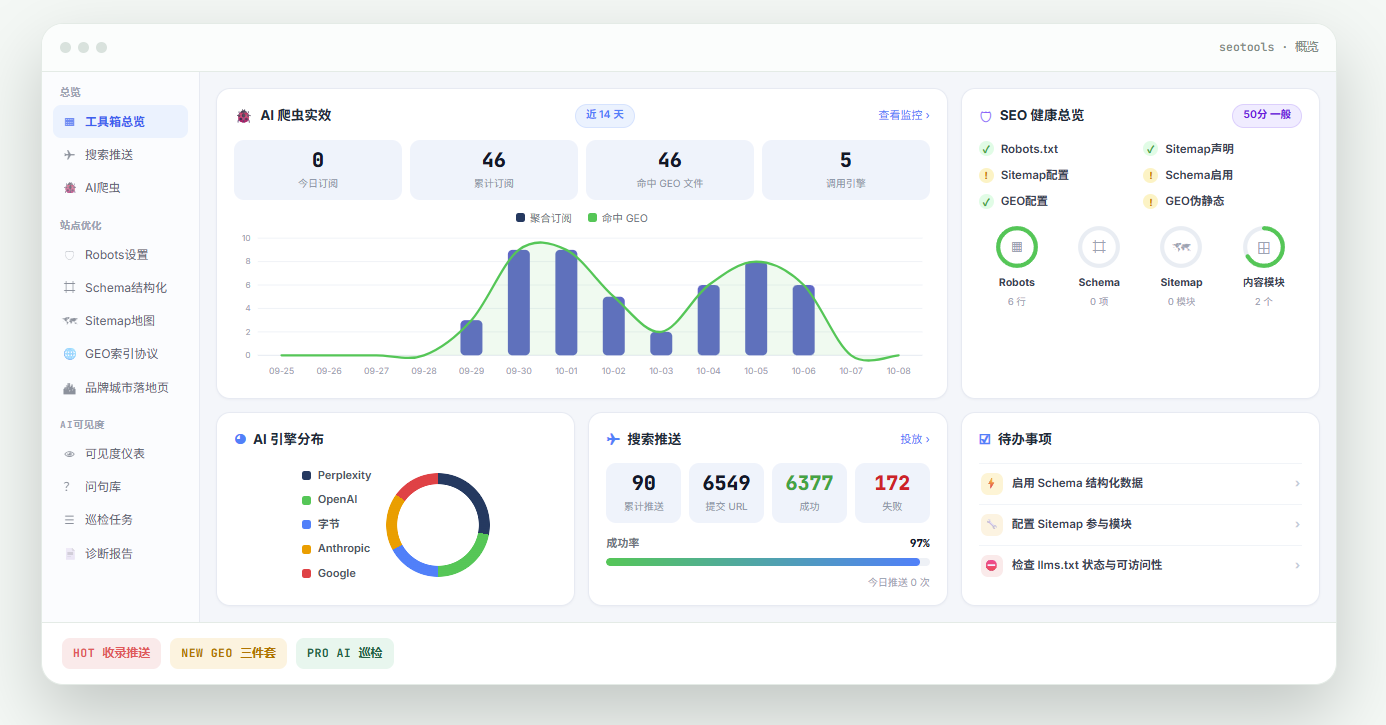This screenshot has width=1386, height=725.
Task: Open 工具箱总览 in sidebar
Action: coord(120,122)
